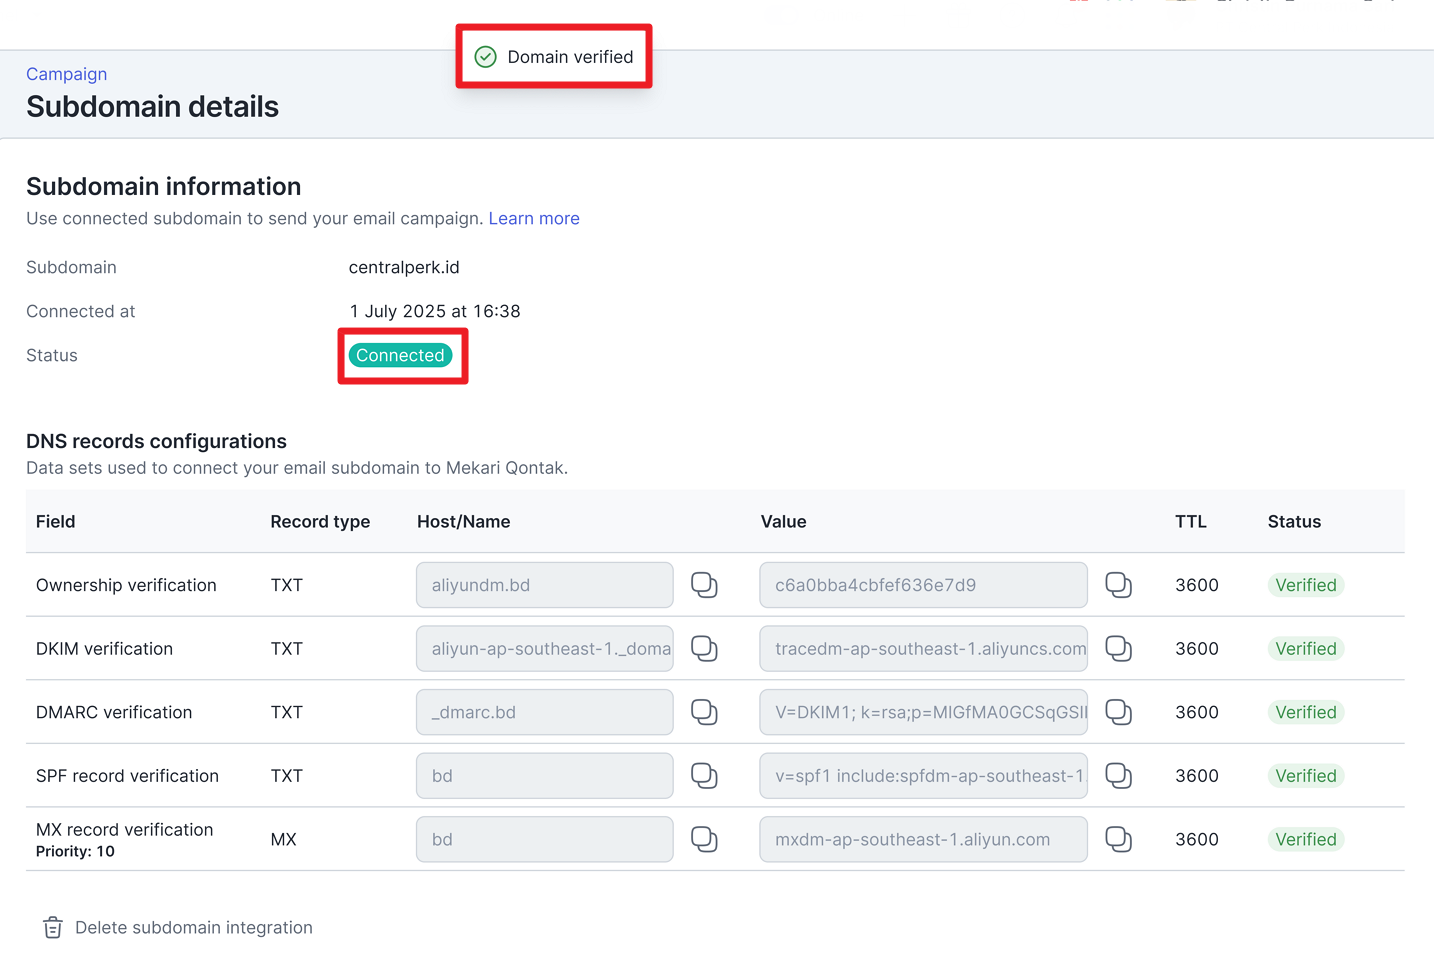Image resolution: width=1434 pixels, height=965 pixels.
Task: Copy the MX record host name
Action: [x=704, y=839]
